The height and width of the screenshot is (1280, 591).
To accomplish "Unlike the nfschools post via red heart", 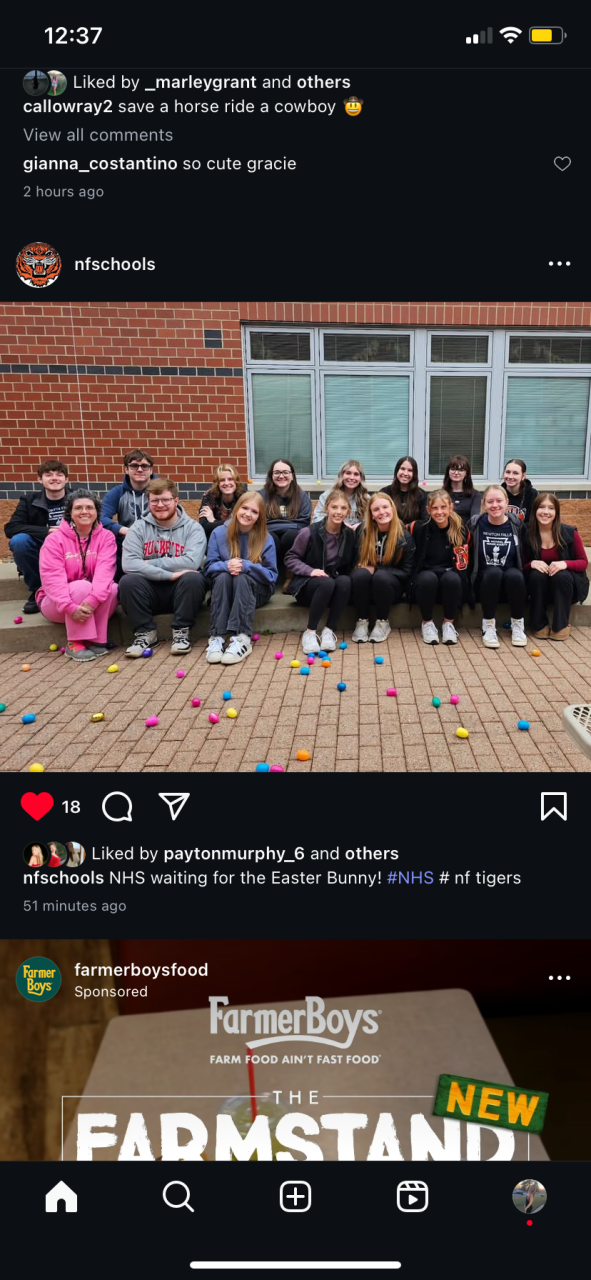I will pyautogui.click(x=37, y=806).
